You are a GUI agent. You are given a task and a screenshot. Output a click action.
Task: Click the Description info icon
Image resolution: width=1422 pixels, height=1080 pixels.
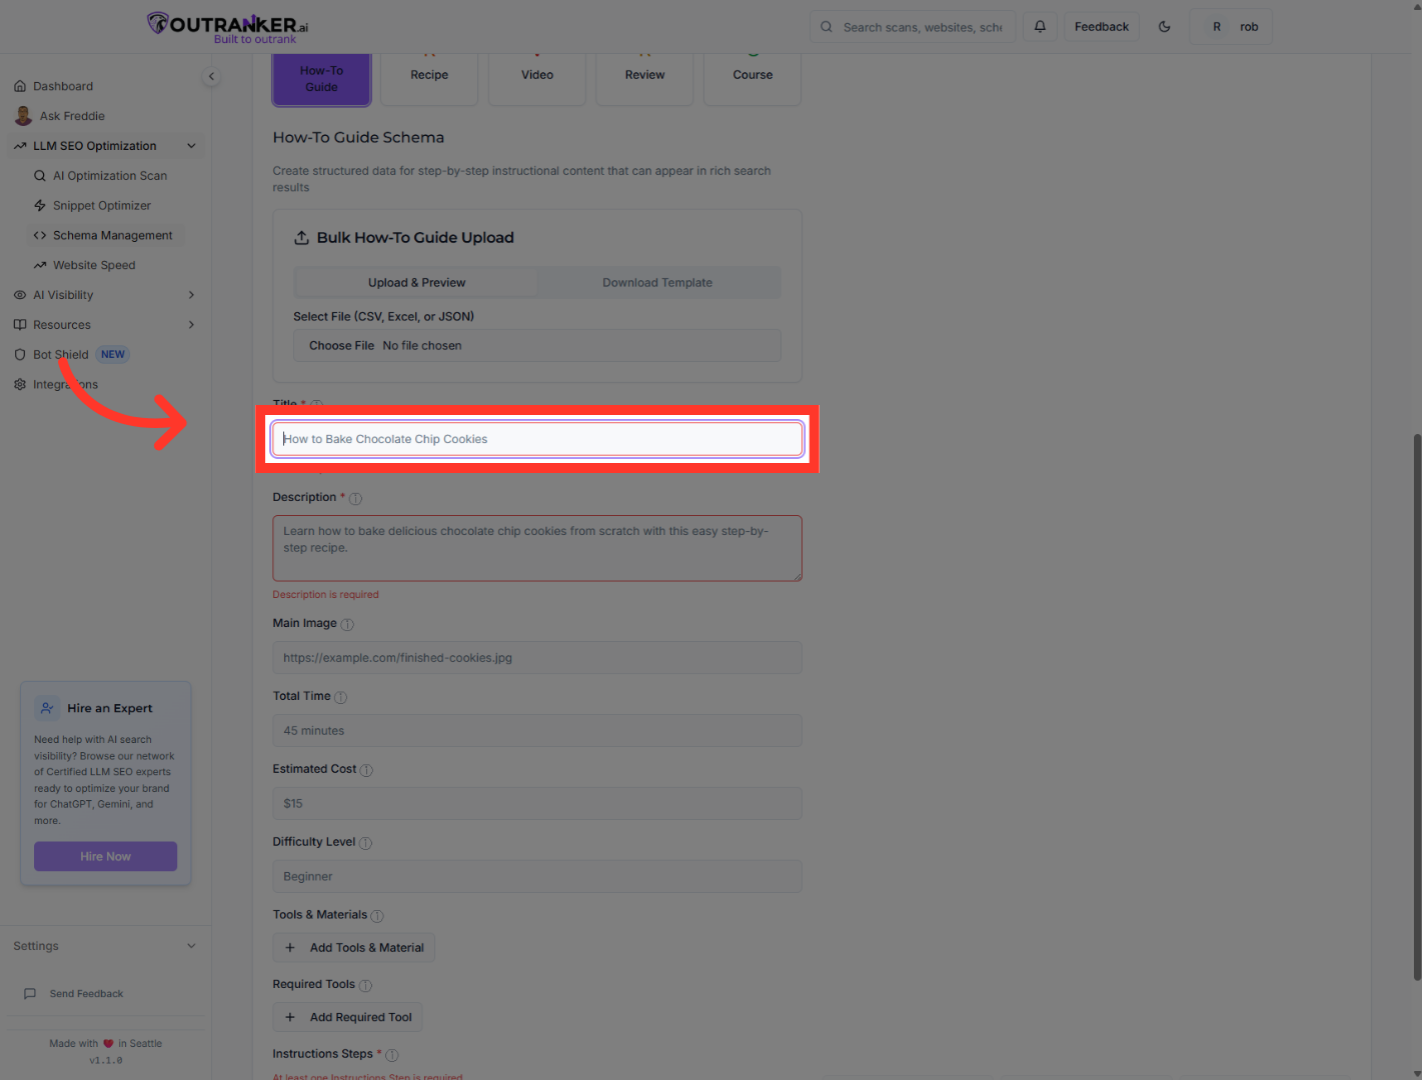coord(356,498)
